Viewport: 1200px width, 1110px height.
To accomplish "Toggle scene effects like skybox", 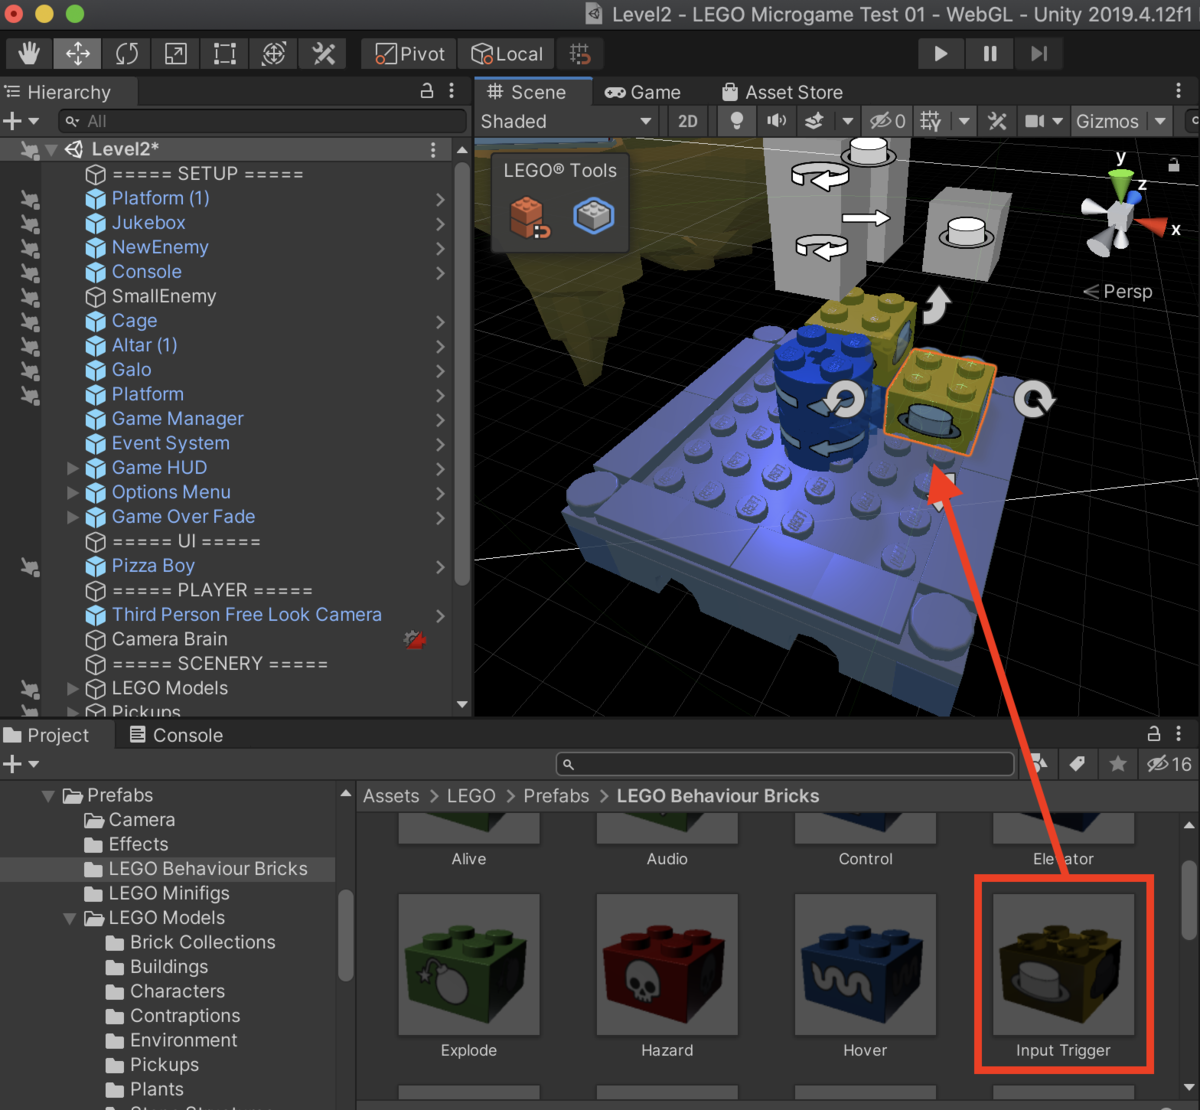I will (815, 121).
